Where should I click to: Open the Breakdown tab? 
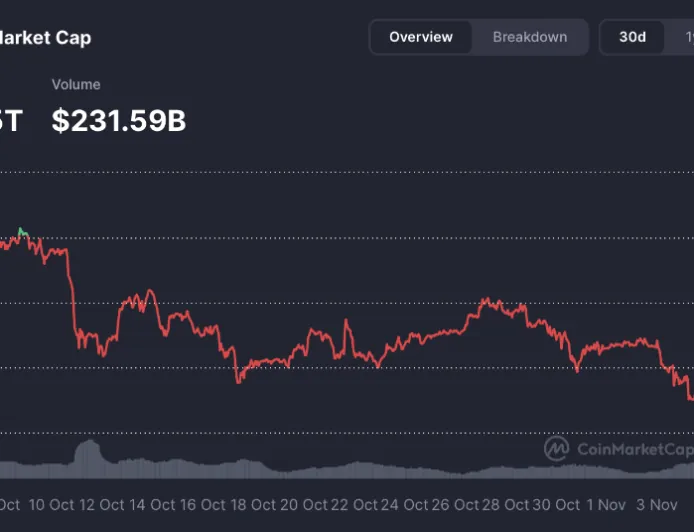530,38
